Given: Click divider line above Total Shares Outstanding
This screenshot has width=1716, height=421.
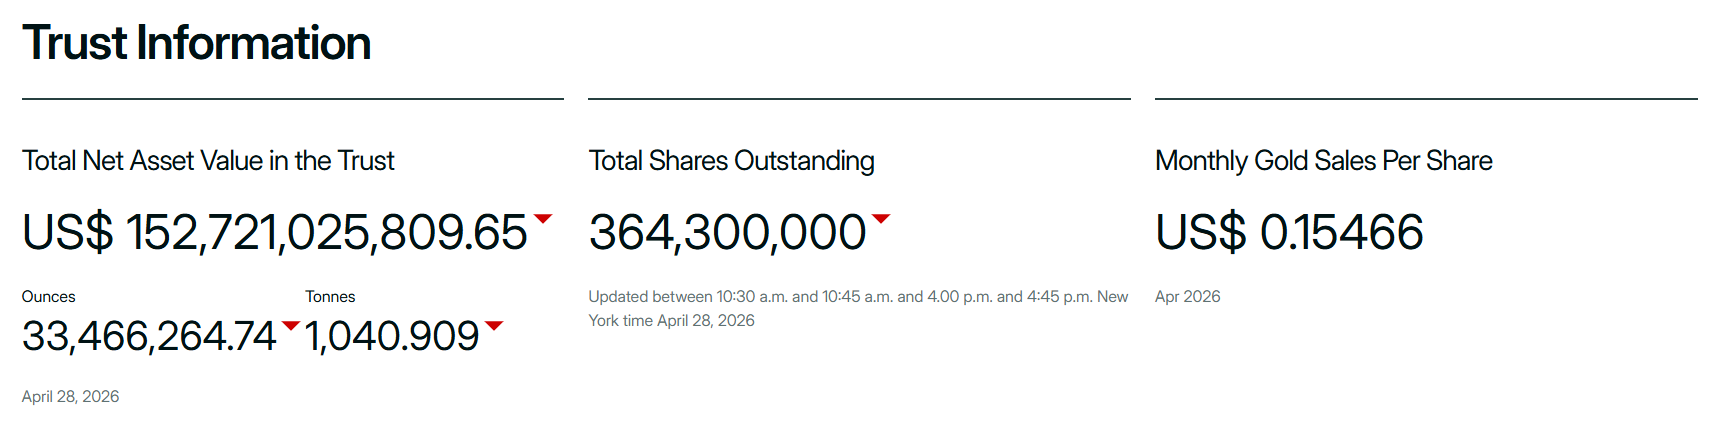Looking at the screenshot, I should click(859, 99).
